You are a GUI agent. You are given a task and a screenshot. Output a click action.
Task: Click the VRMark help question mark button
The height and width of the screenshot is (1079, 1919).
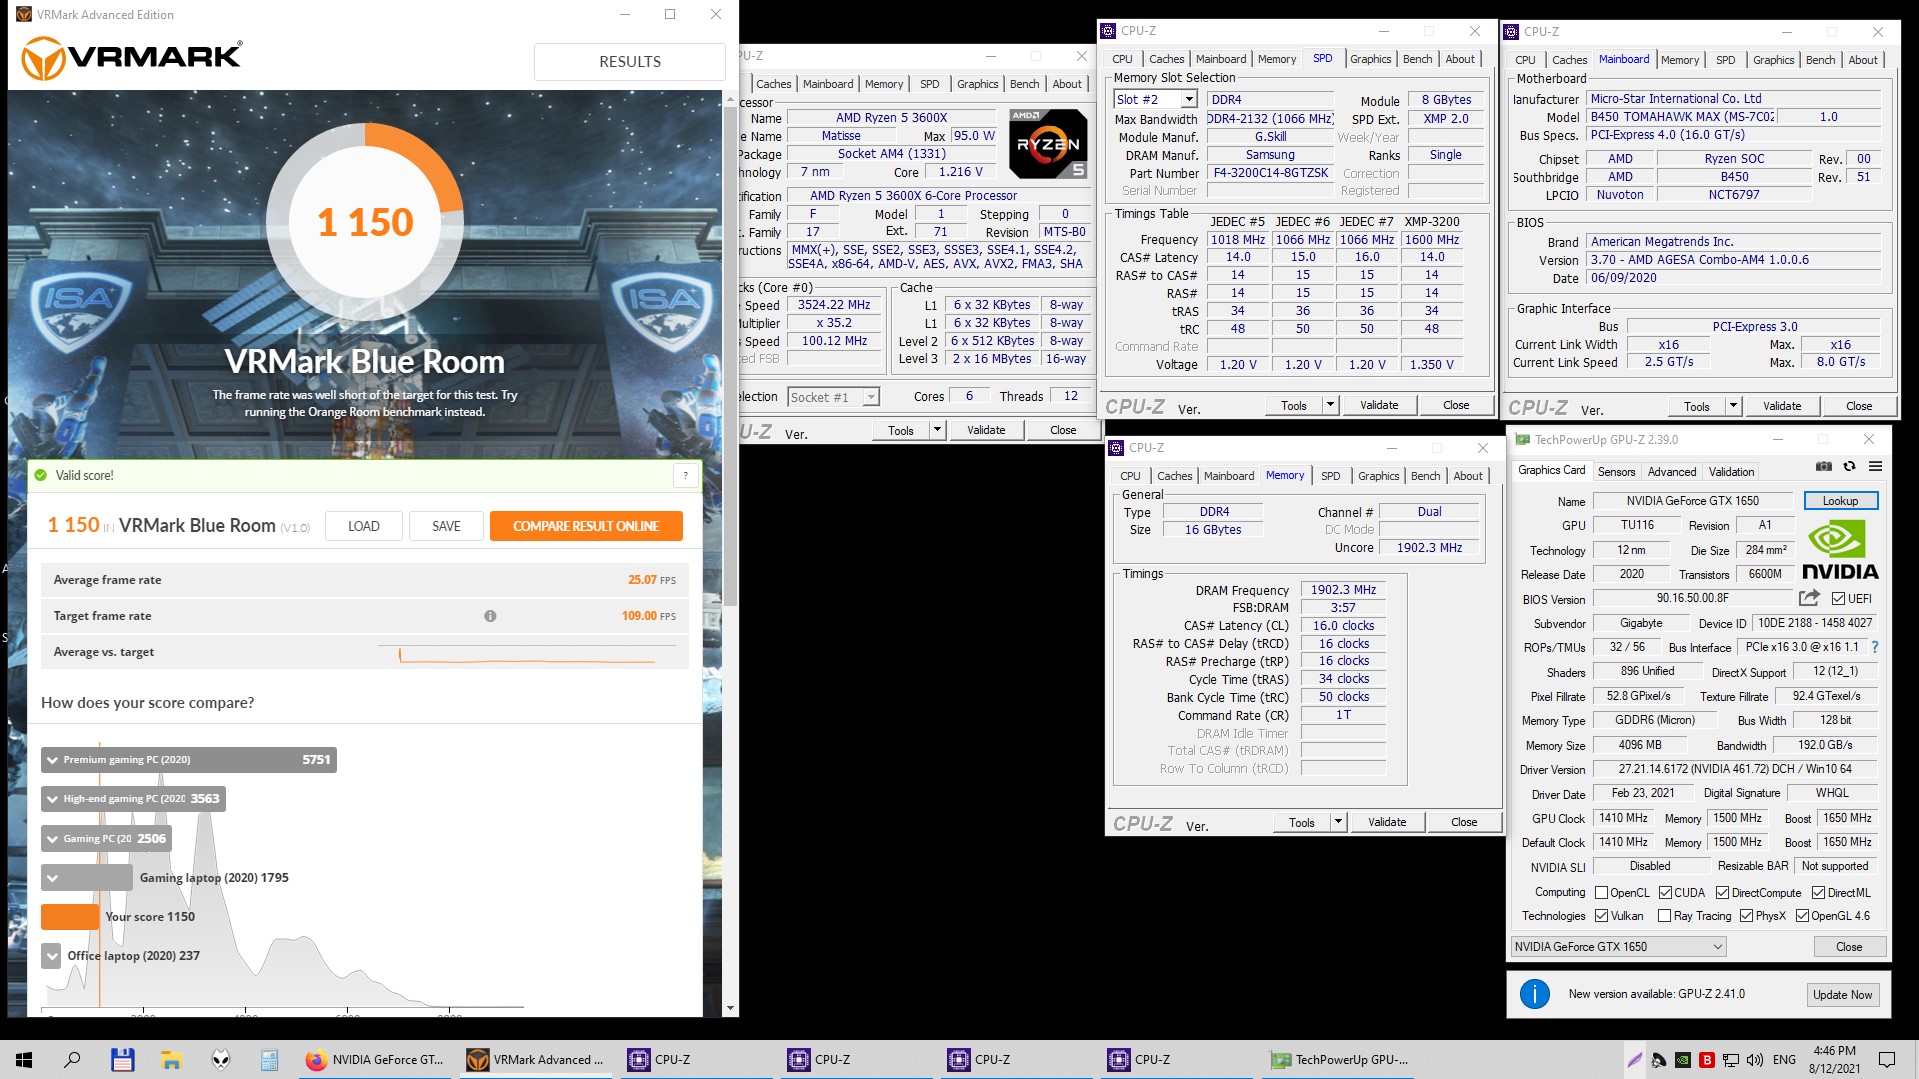tap(686, 476)
